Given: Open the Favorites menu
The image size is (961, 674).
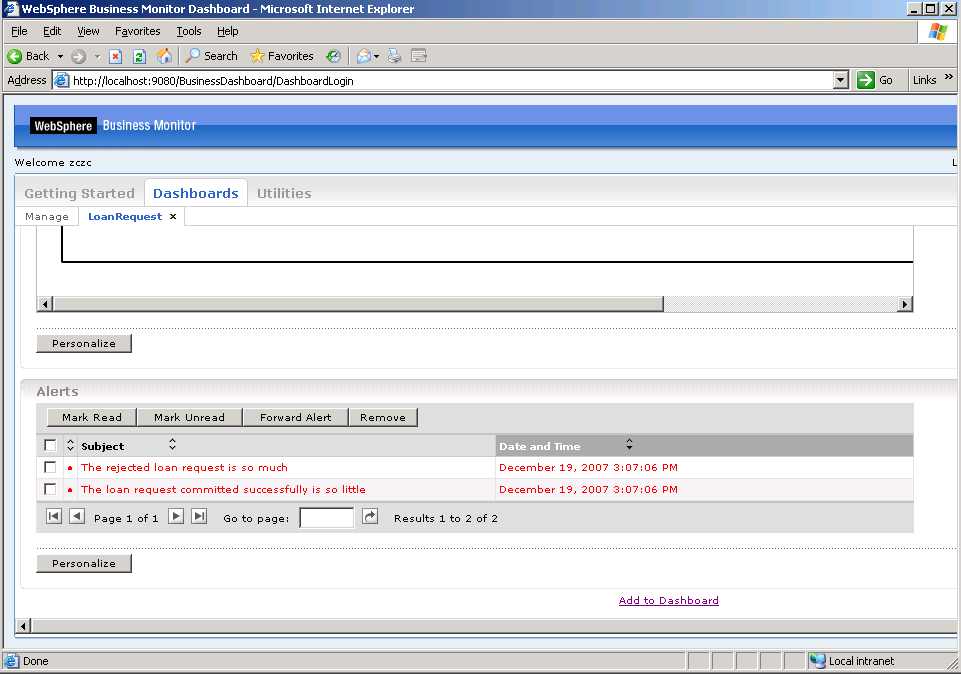Looking at the screenshot, I should pos(137,31).
